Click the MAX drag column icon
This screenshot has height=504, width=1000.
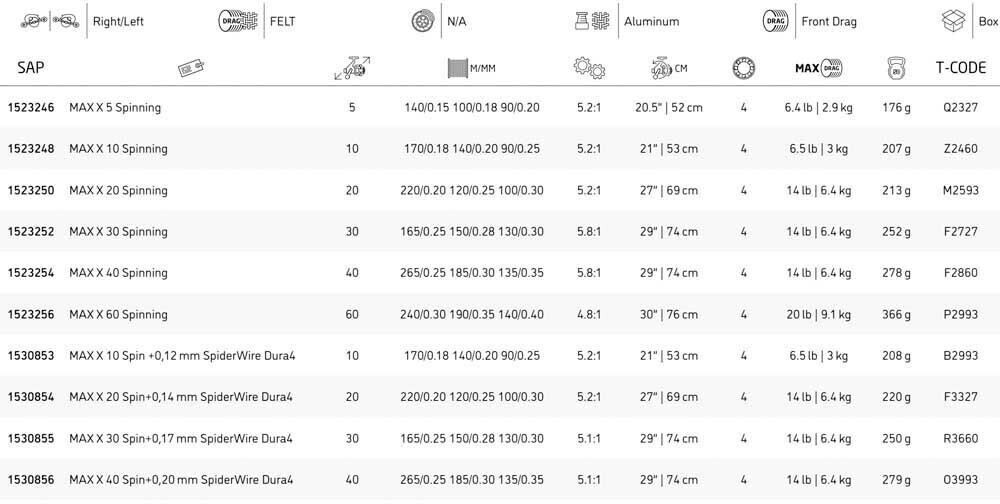click(818, 68)
